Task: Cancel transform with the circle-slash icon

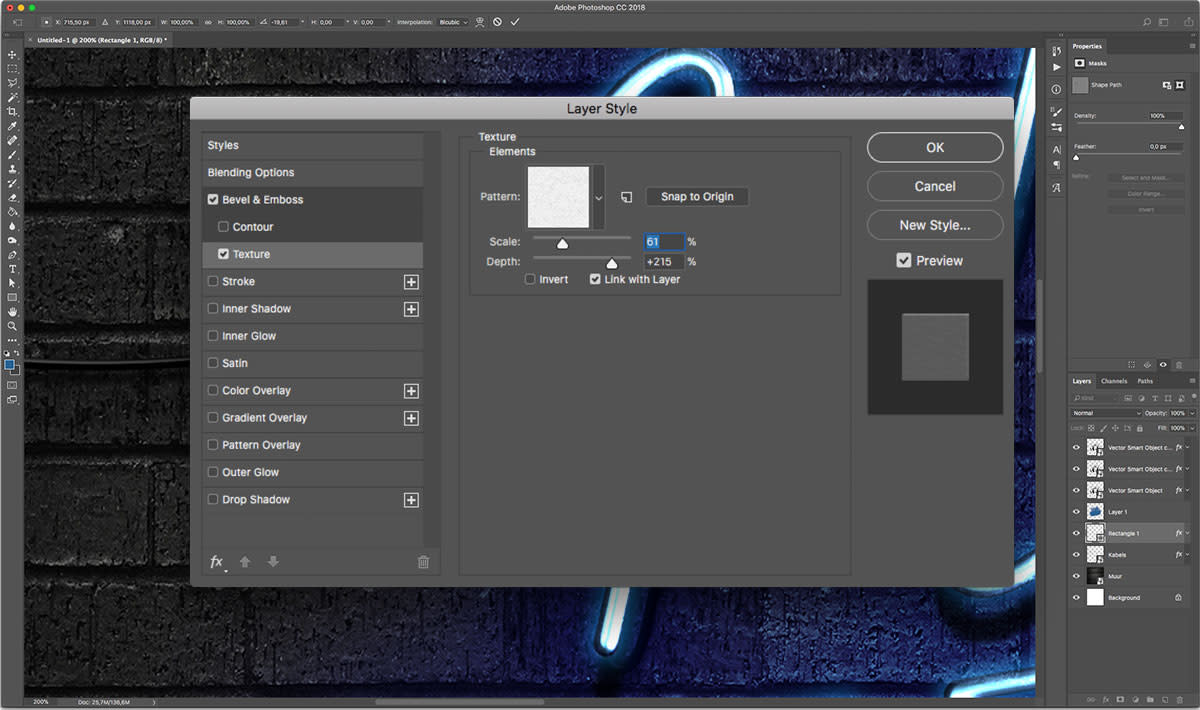Action: click(x=497, y=21)
